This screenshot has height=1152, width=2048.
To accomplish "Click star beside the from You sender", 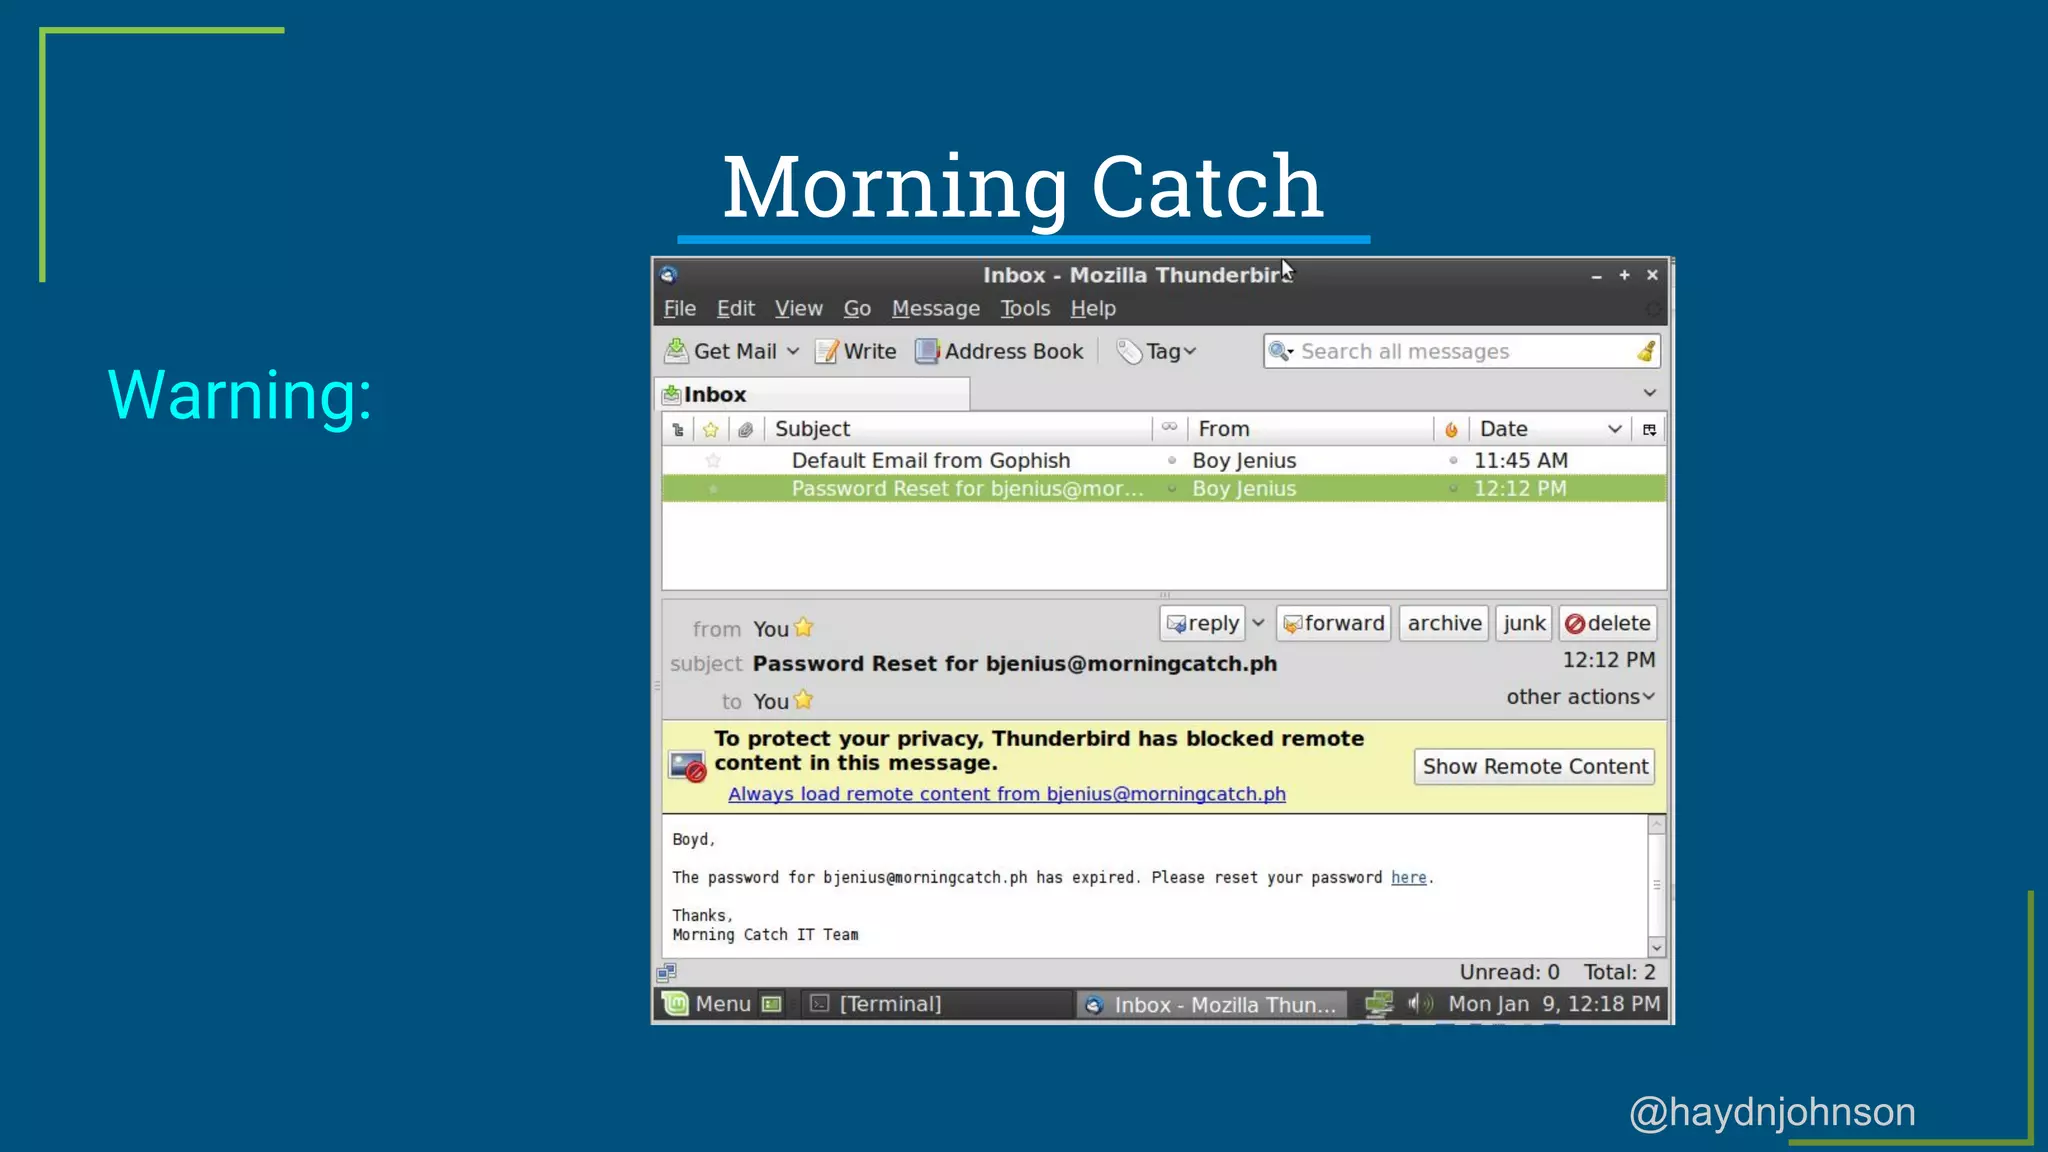I will (804, 627).
